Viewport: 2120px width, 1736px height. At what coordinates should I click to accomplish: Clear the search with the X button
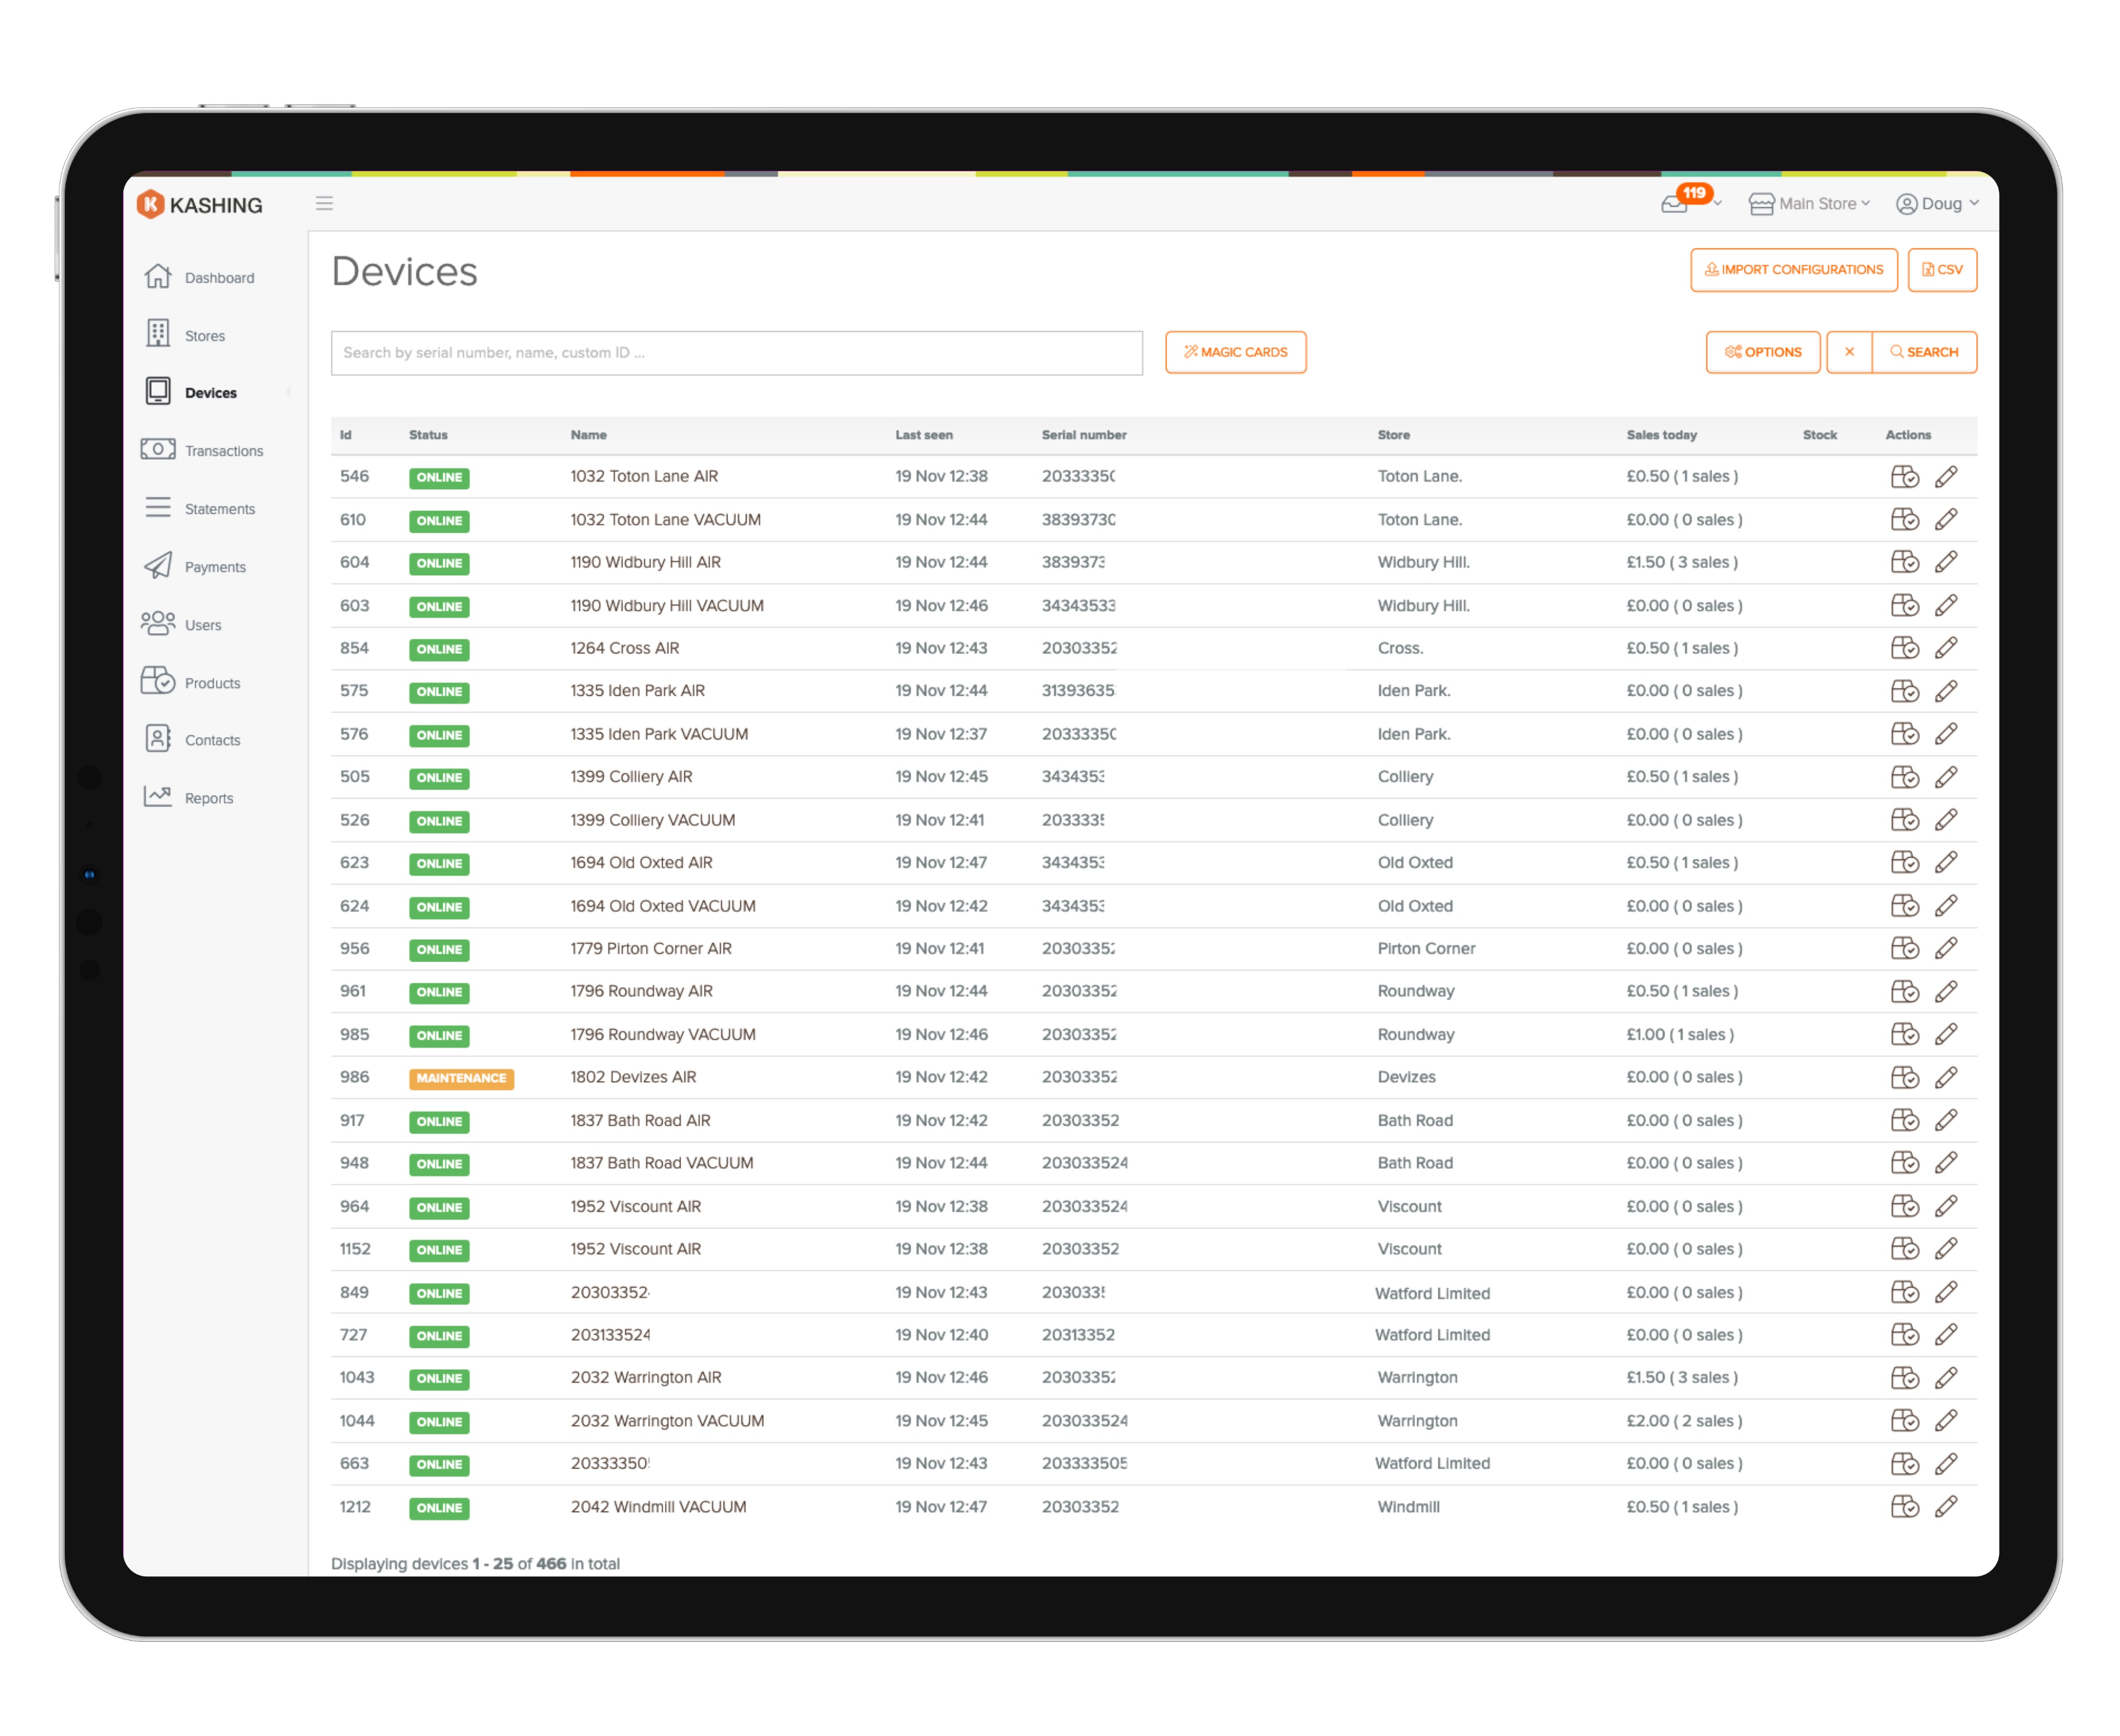point(1849,352)
